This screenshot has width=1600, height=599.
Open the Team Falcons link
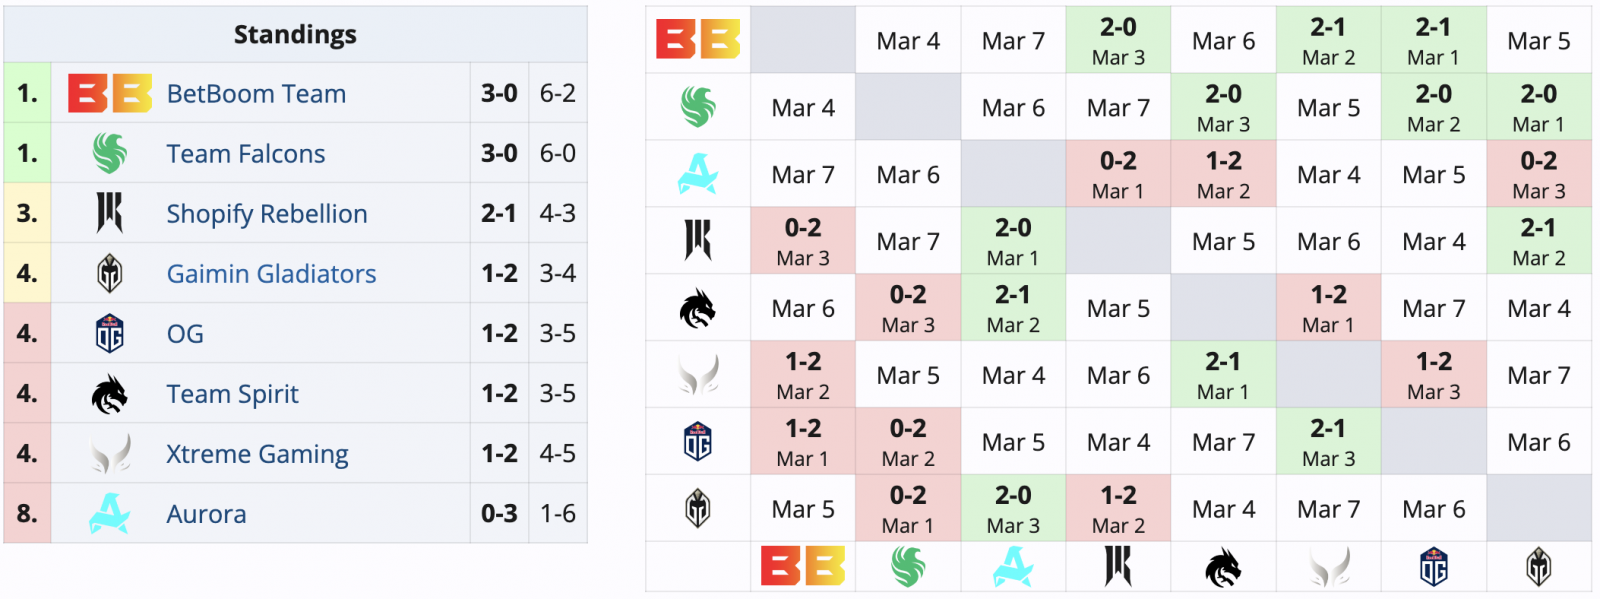pos(246,154)
